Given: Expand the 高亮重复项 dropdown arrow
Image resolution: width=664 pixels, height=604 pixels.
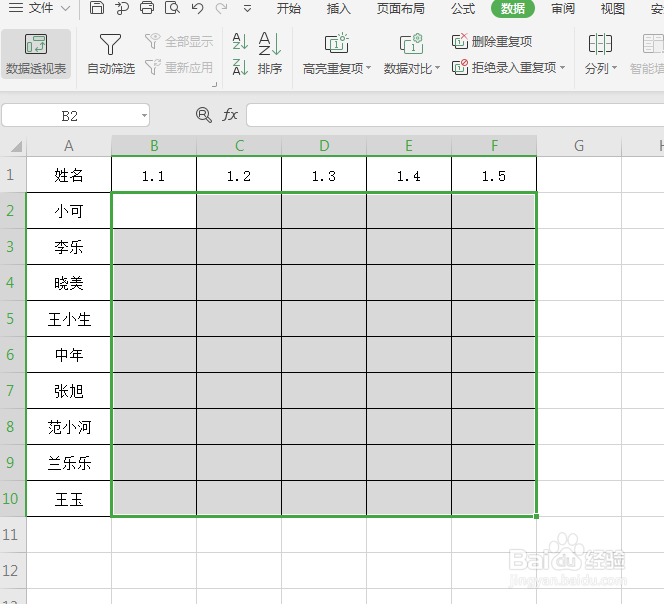Looking at the screenshot, I should (368, 68).
